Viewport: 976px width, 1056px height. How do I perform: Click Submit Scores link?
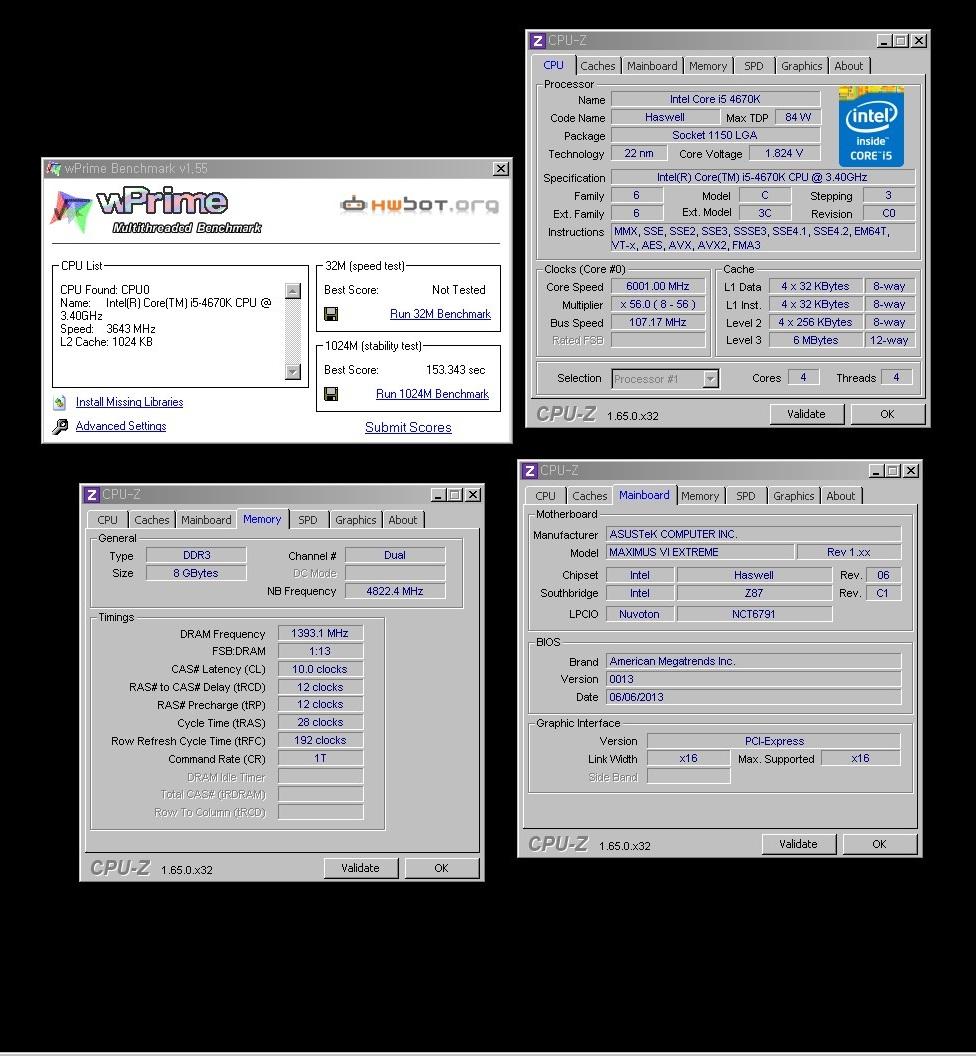pos(408,427)
